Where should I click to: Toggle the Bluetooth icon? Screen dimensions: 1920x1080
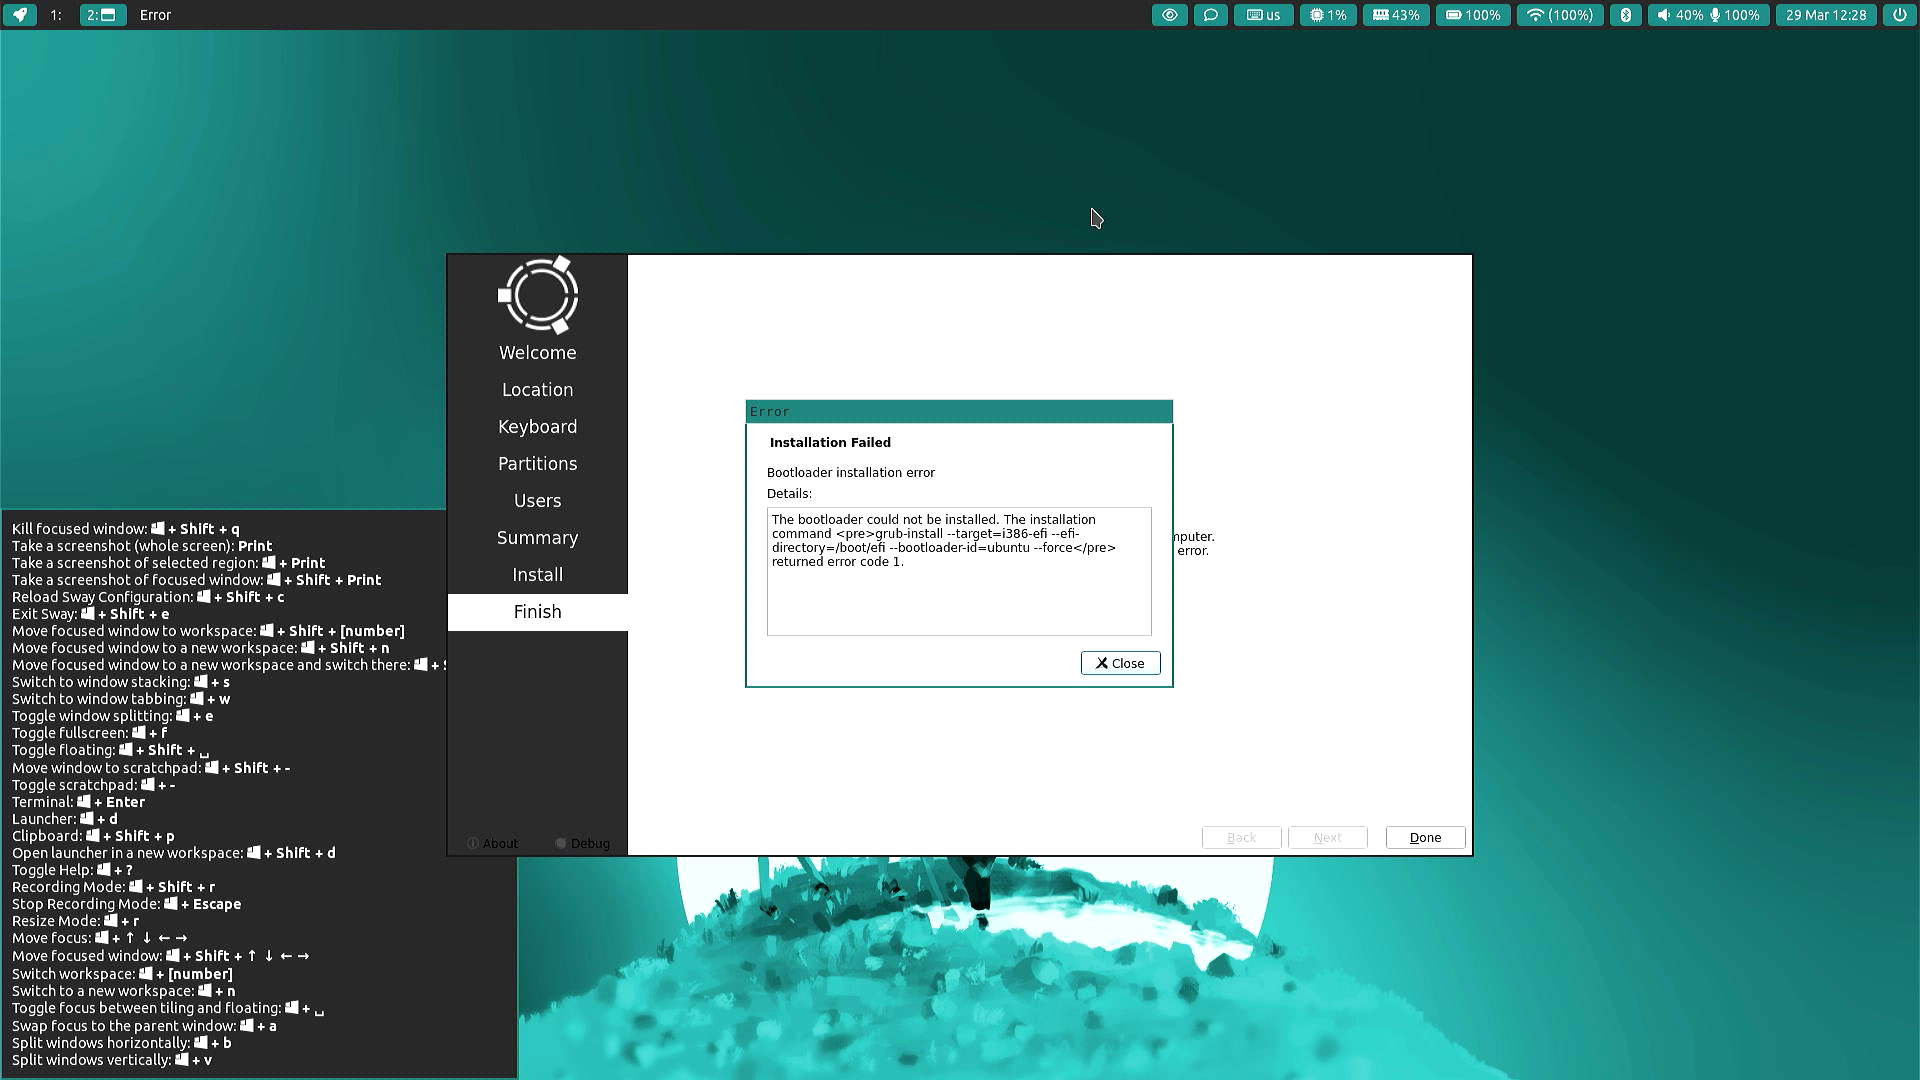click(x=1625, y=15)
